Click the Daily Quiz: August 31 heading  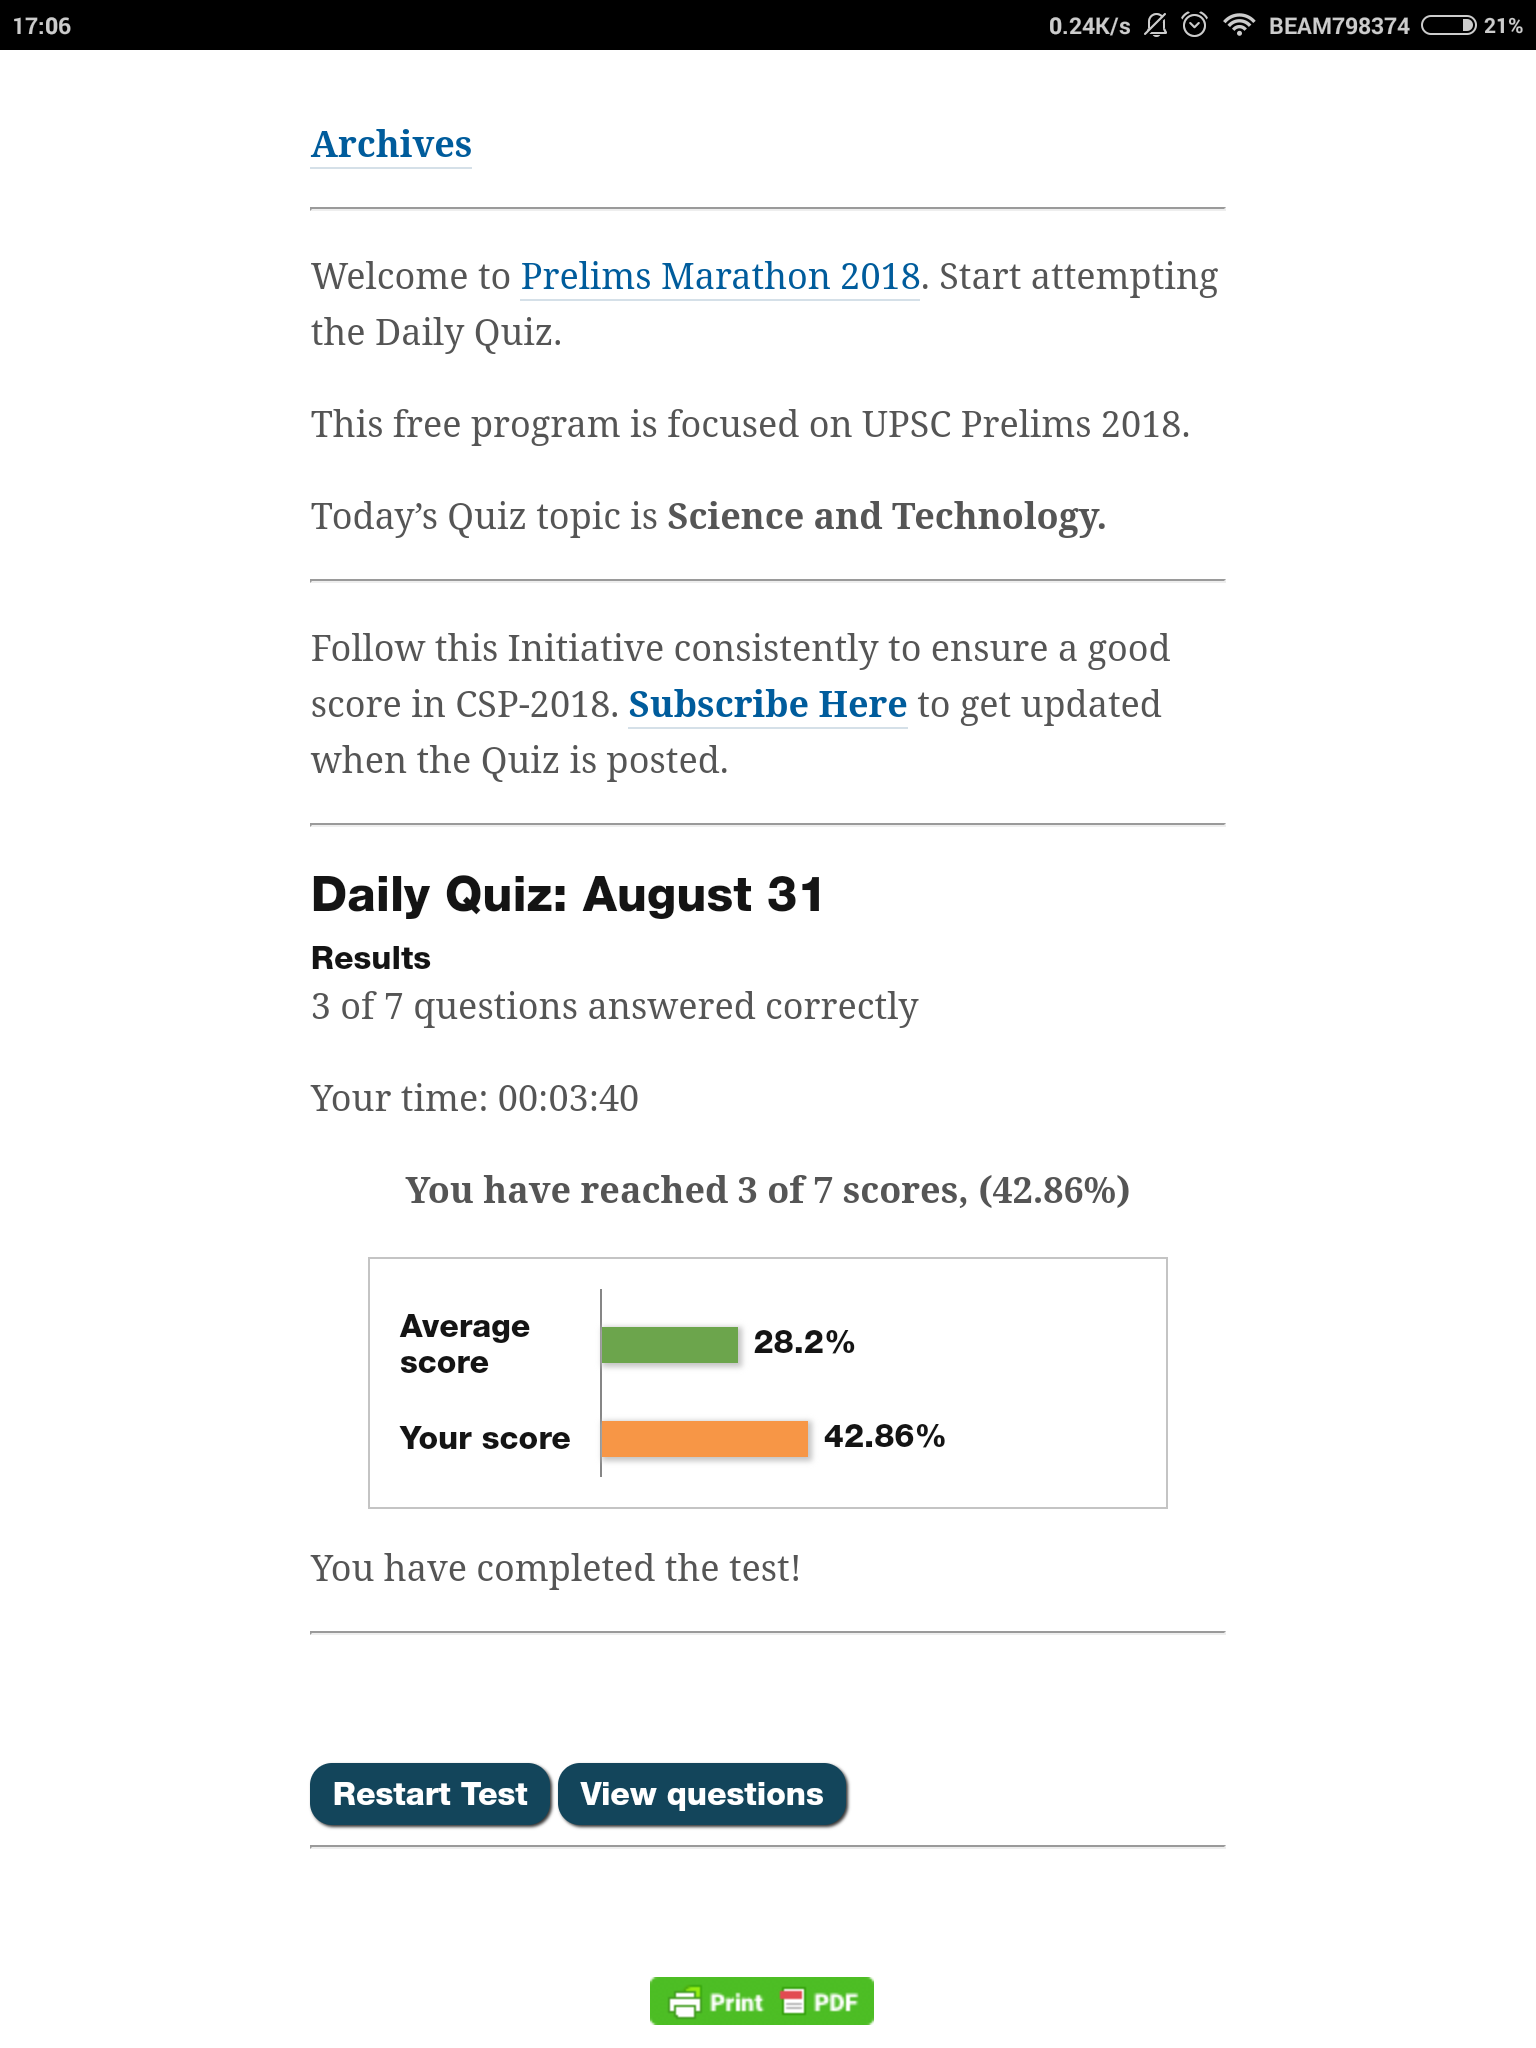pos(567,894)
